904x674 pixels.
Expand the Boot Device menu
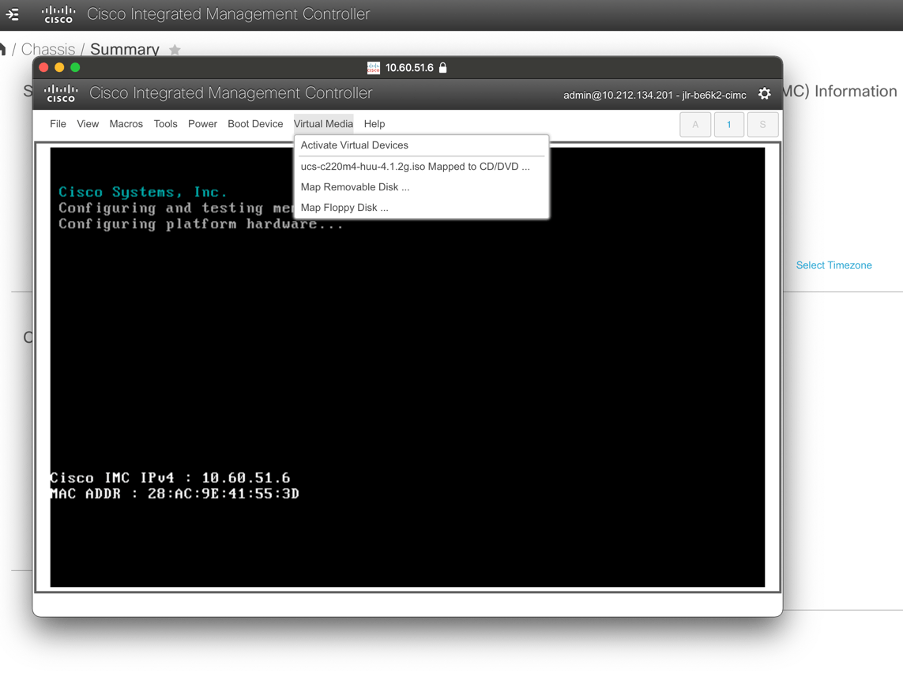tap(255, 124)
